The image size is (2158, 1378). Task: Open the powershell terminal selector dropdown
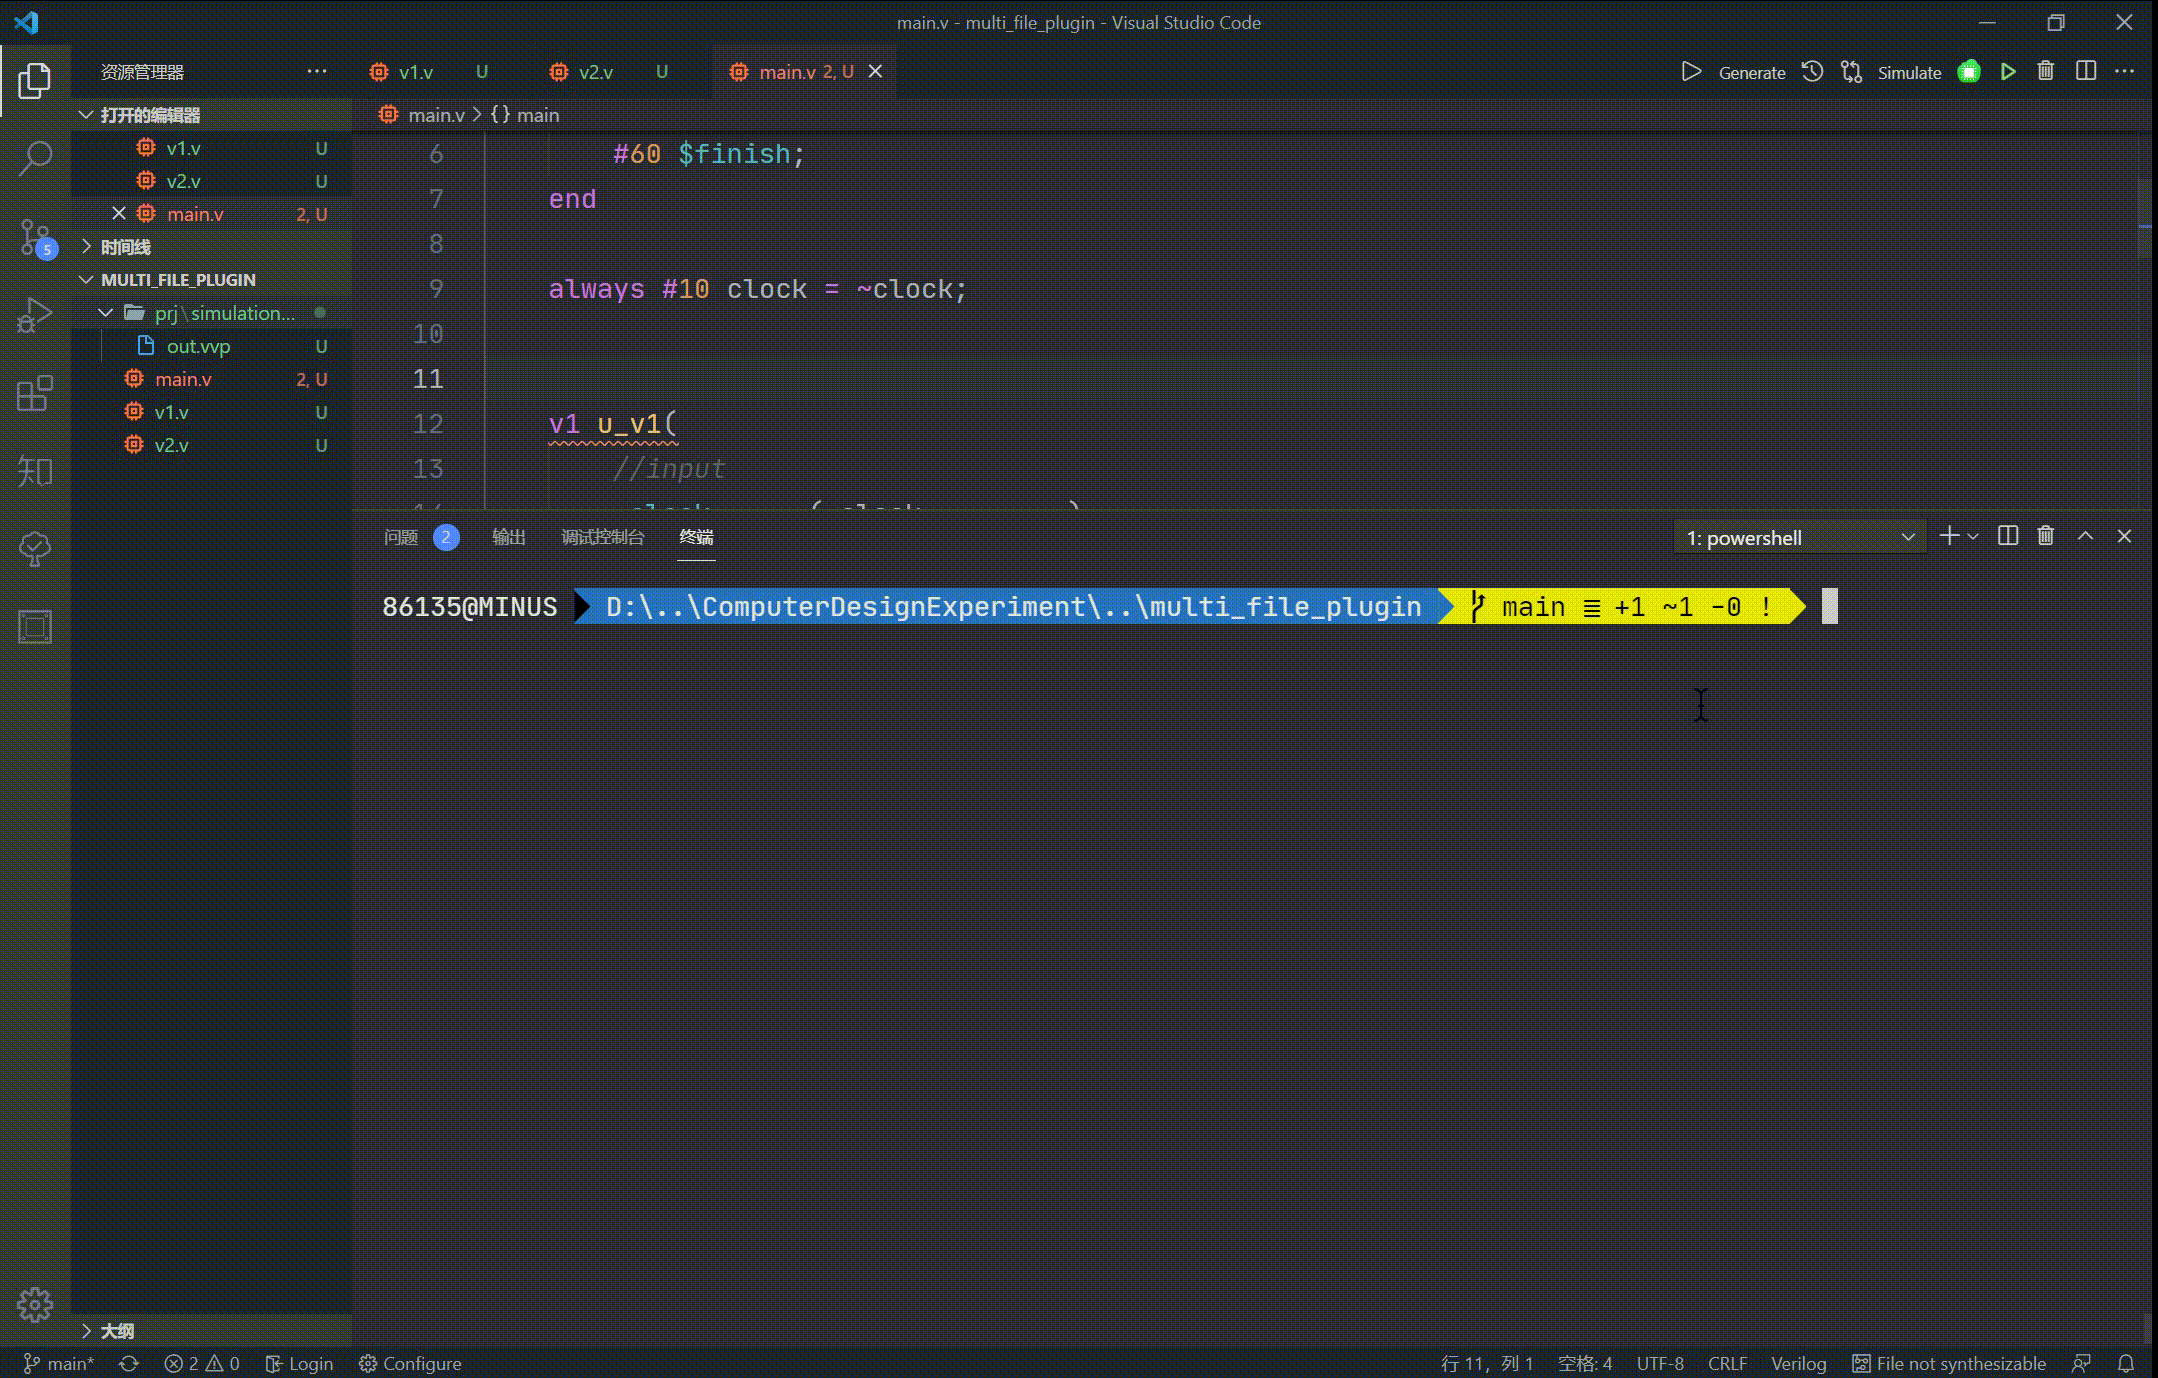(x=1799, y=538)
